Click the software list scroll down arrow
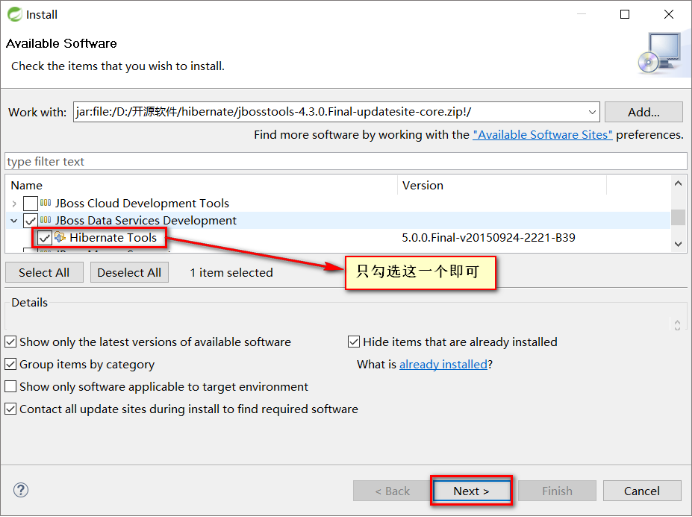Viewport: 692px width, 517px height. [x=678, y=244]
